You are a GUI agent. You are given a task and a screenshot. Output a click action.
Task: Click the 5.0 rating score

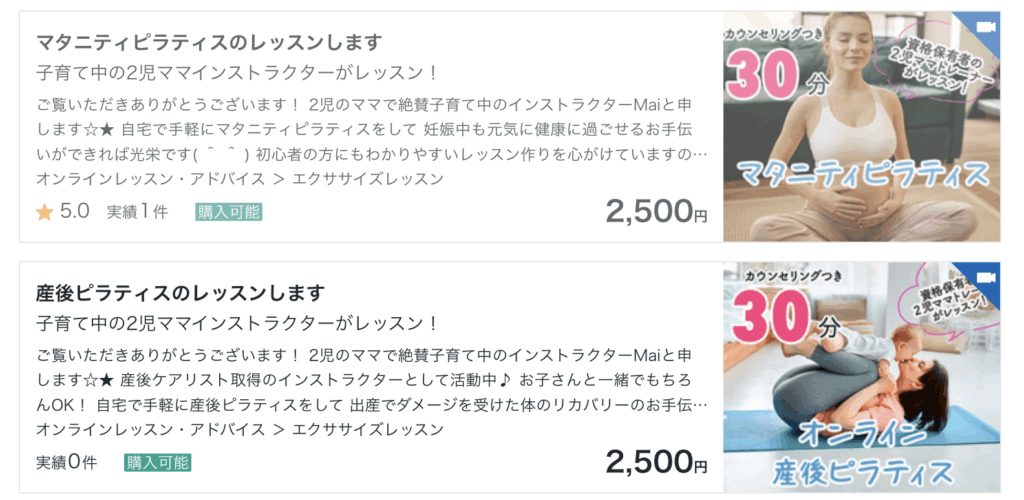[x=75, y=212]
